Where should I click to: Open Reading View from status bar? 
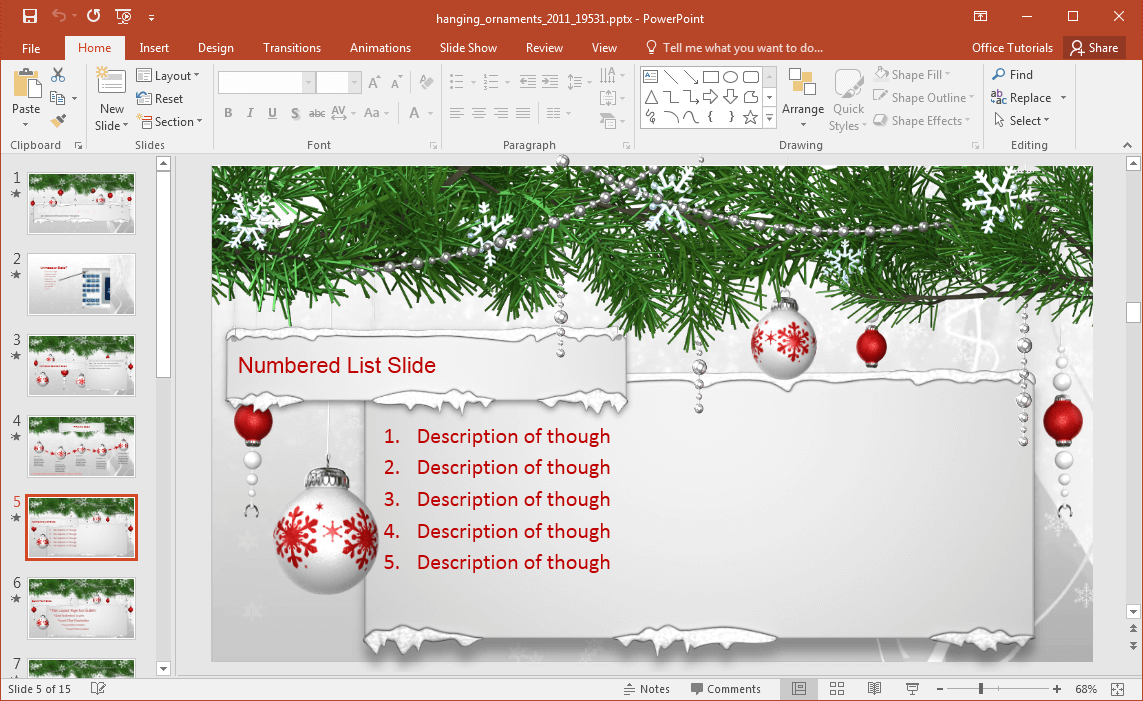(874, 689)
